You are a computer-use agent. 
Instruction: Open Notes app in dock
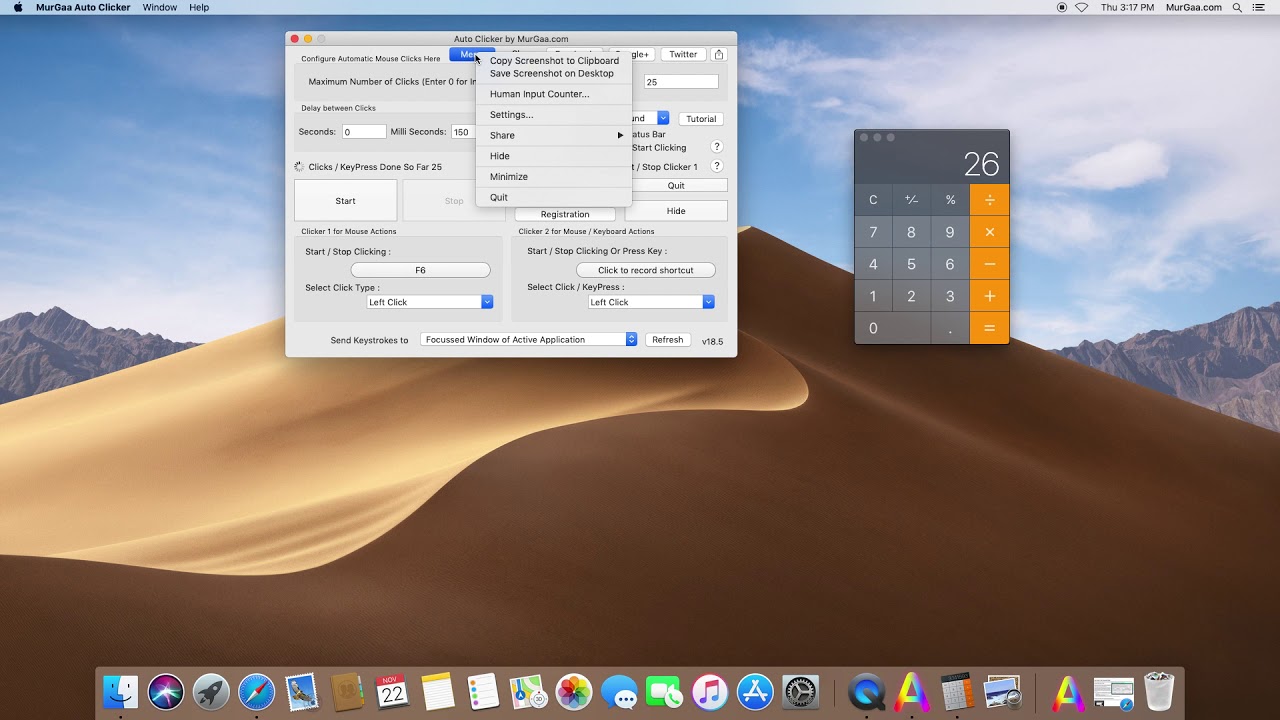pyautogui.click(x=438, y=692)
